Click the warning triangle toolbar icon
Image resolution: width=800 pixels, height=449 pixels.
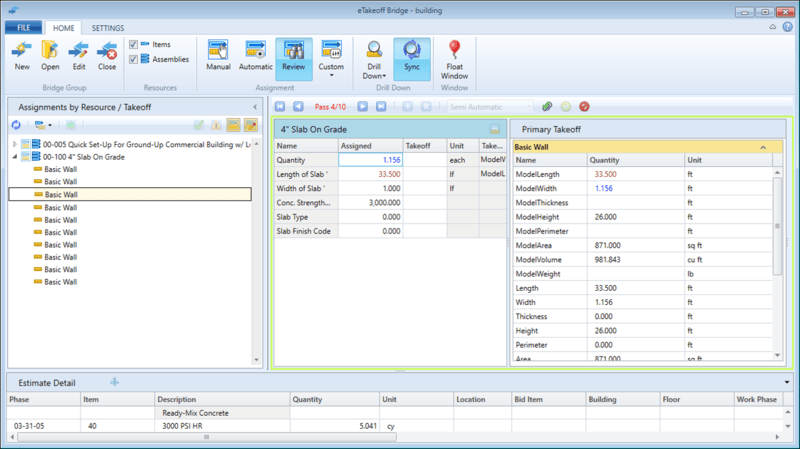(x=216, y=125)
